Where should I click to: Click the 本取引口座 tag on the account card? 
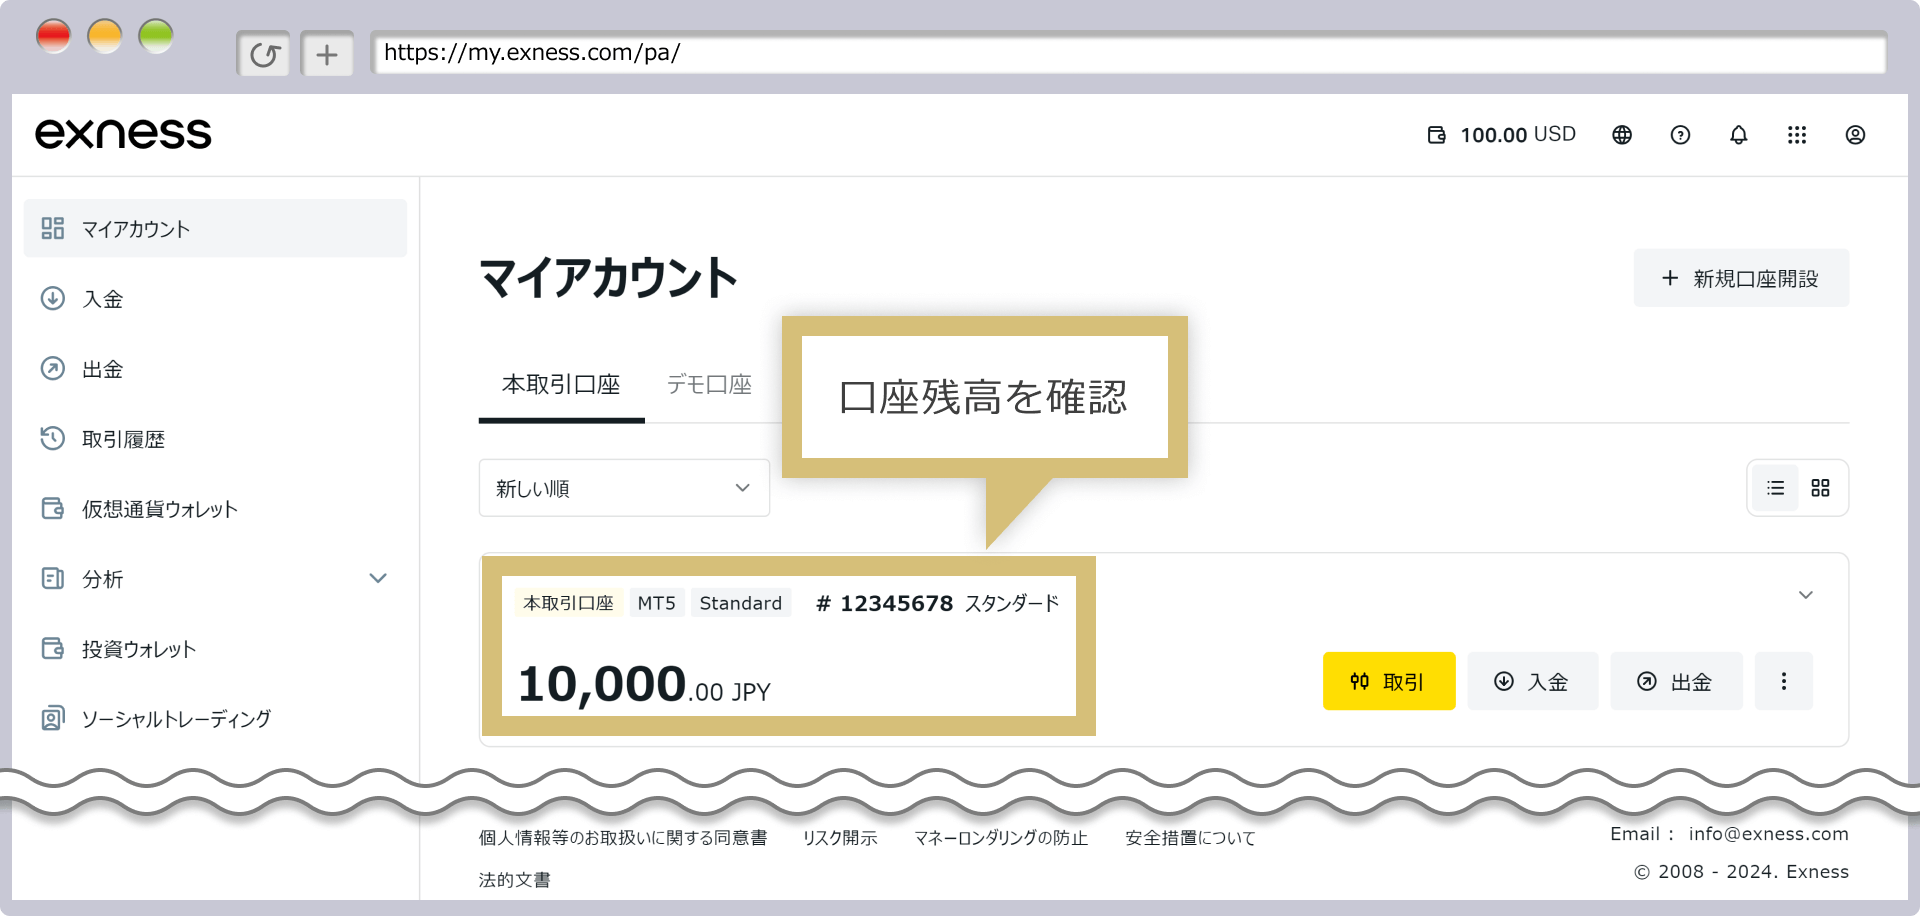click(x=568, y=603)
